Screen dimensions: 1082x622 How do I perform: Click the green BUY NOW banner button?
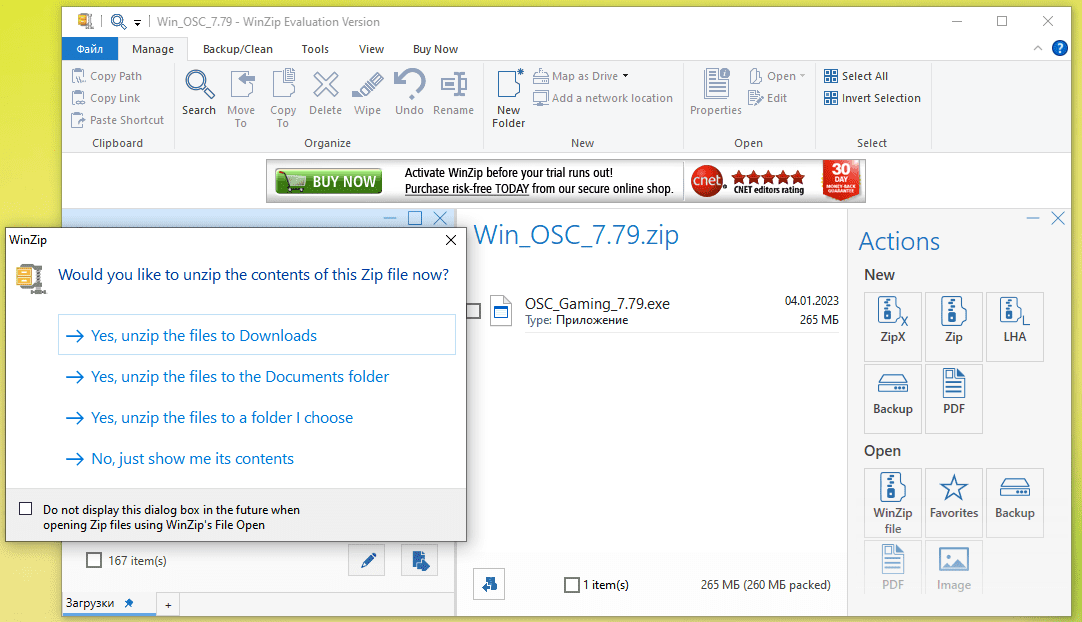click(x=328, y=181)
